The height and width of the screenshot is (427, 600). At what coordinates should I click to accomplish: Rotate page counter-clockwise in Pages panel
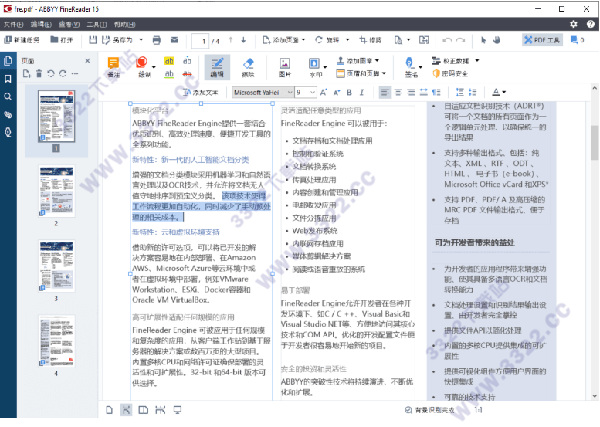point(51,73)
